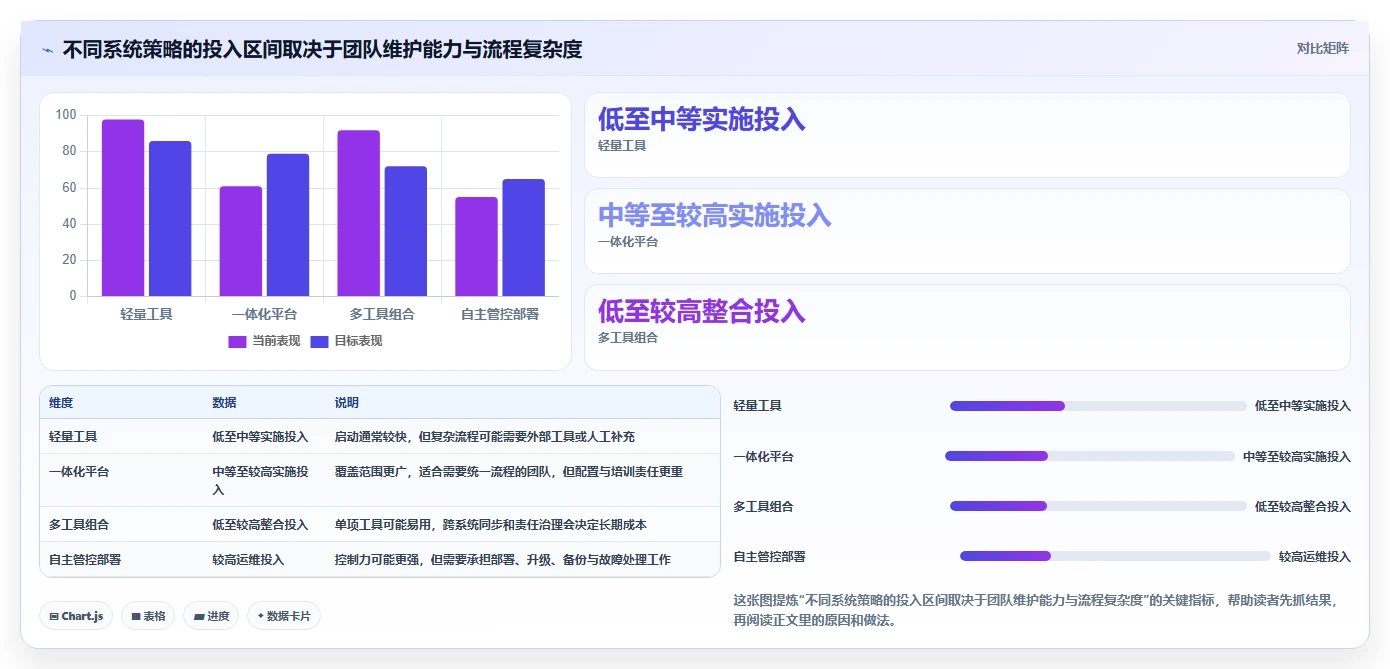Select the purple 当前表现 bar for 轻量工具
The width and height of the screenshot is (1390, 669).
click(x=123, y=208)
